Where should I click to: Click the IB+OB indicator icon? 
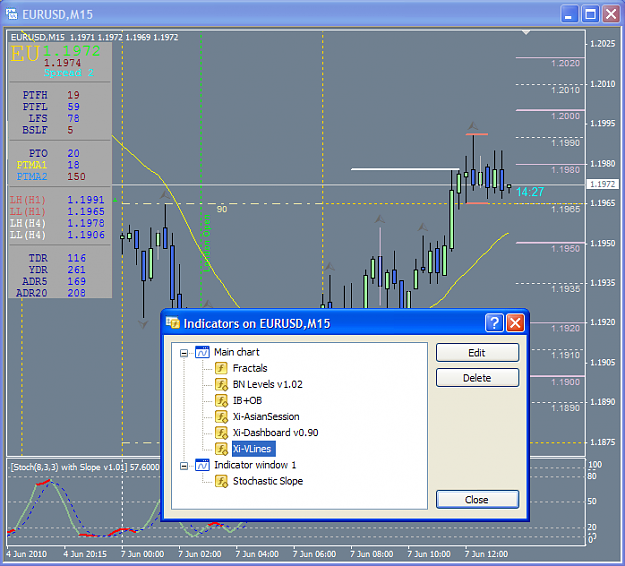(221, 400)
